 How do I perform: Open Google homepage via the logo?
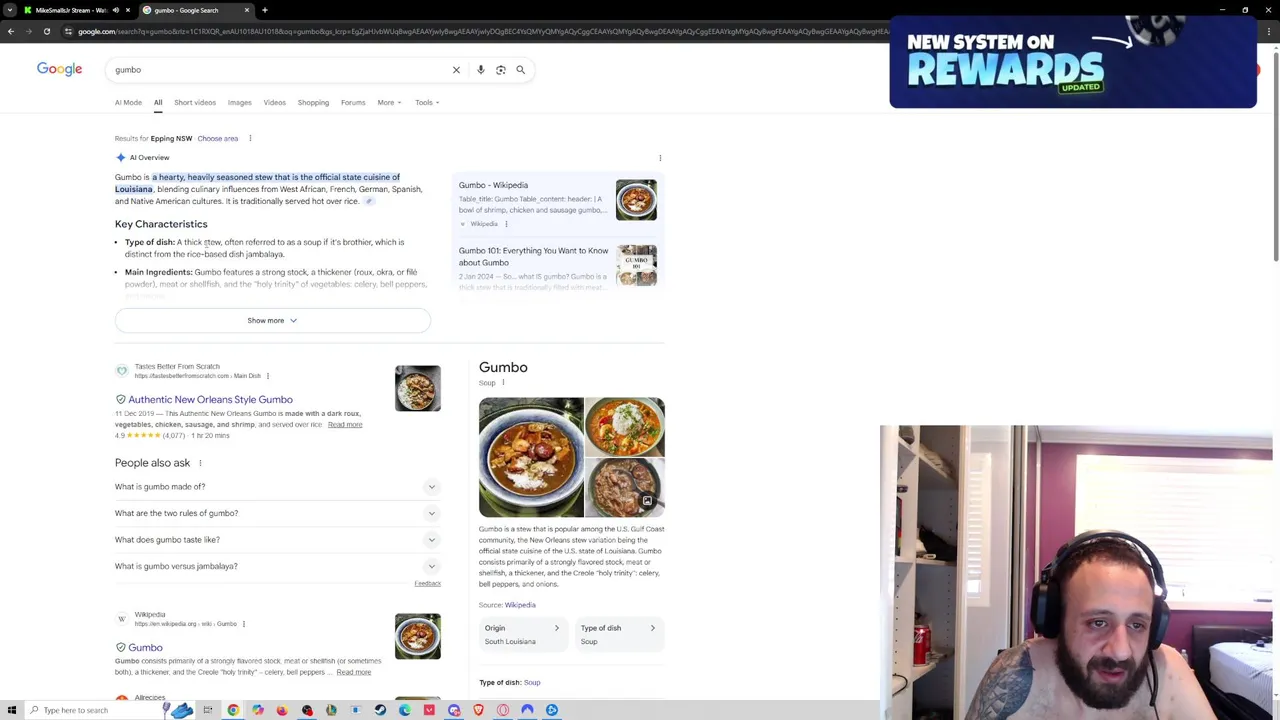[x=59, y=69]
